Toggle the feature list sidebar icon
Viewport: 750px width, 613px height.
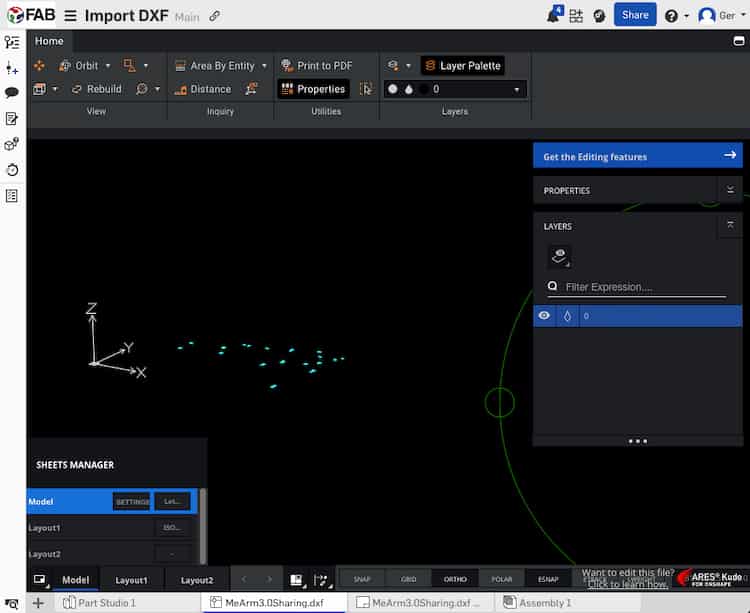[12, 42]
